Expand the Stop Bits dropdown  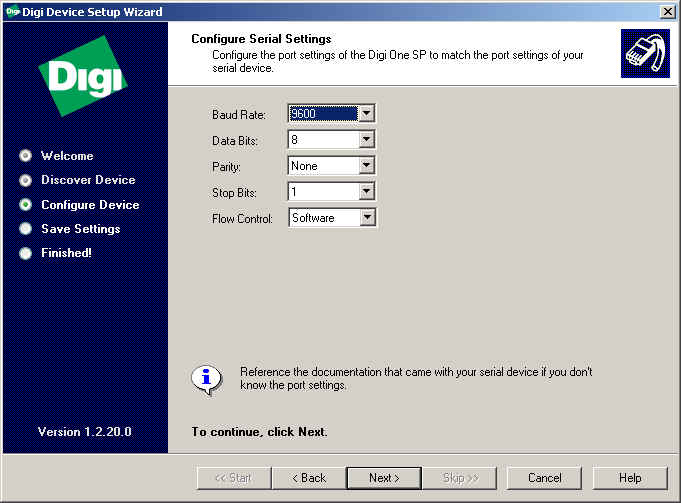[x=366, y=191]
